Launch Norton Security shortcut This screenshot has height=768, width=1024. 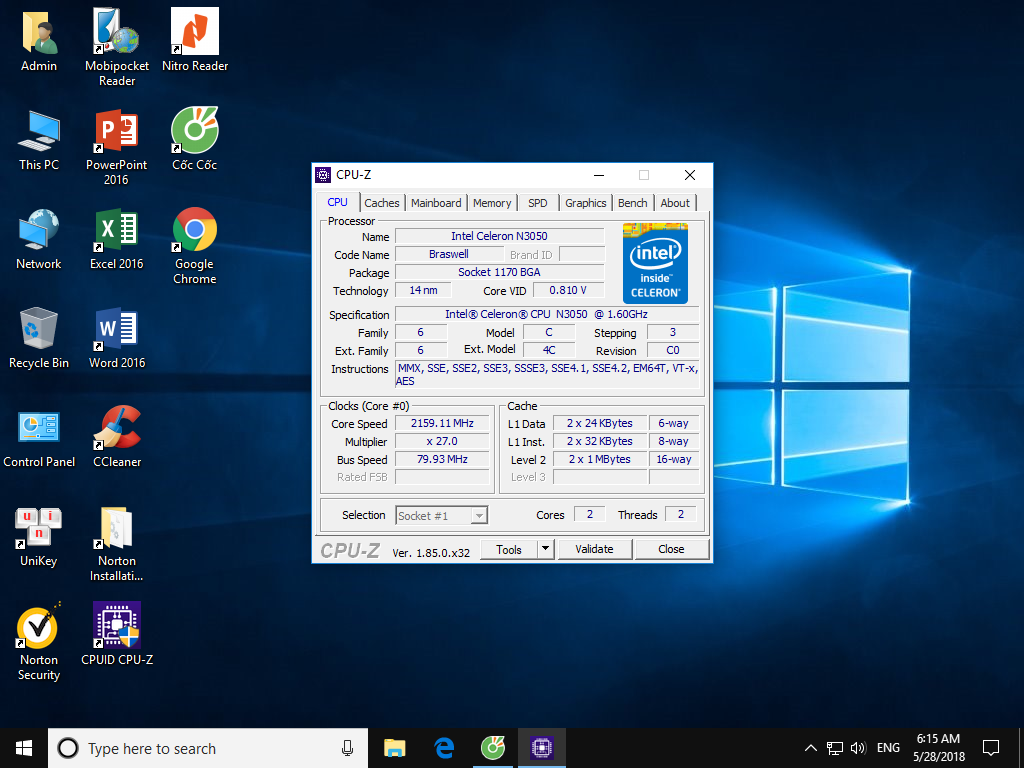click(x=39, y=642)
